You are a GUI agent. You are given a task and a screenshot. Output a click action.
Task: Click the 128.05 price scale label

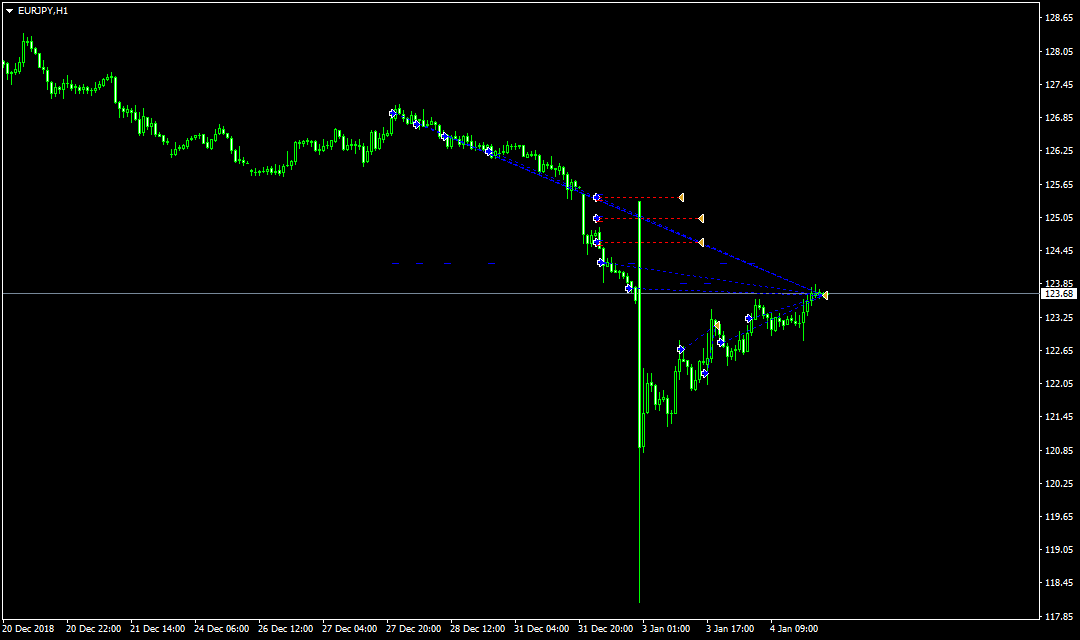[x=1059, y=52]
